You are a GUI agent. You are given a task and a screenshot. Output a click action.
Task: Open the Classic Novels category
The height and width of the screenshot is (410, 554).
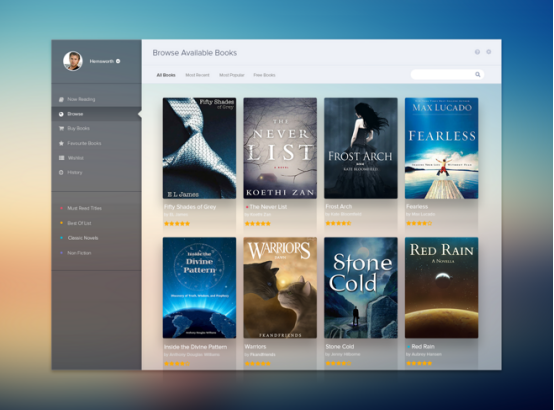coord(83,238)
